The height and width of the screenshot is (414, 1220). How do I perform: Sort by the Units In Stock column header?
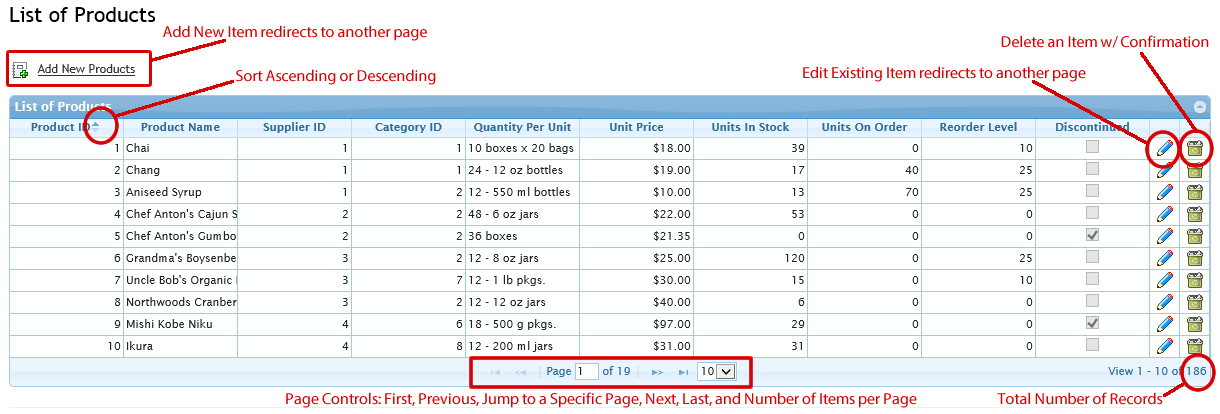[750, 127]
